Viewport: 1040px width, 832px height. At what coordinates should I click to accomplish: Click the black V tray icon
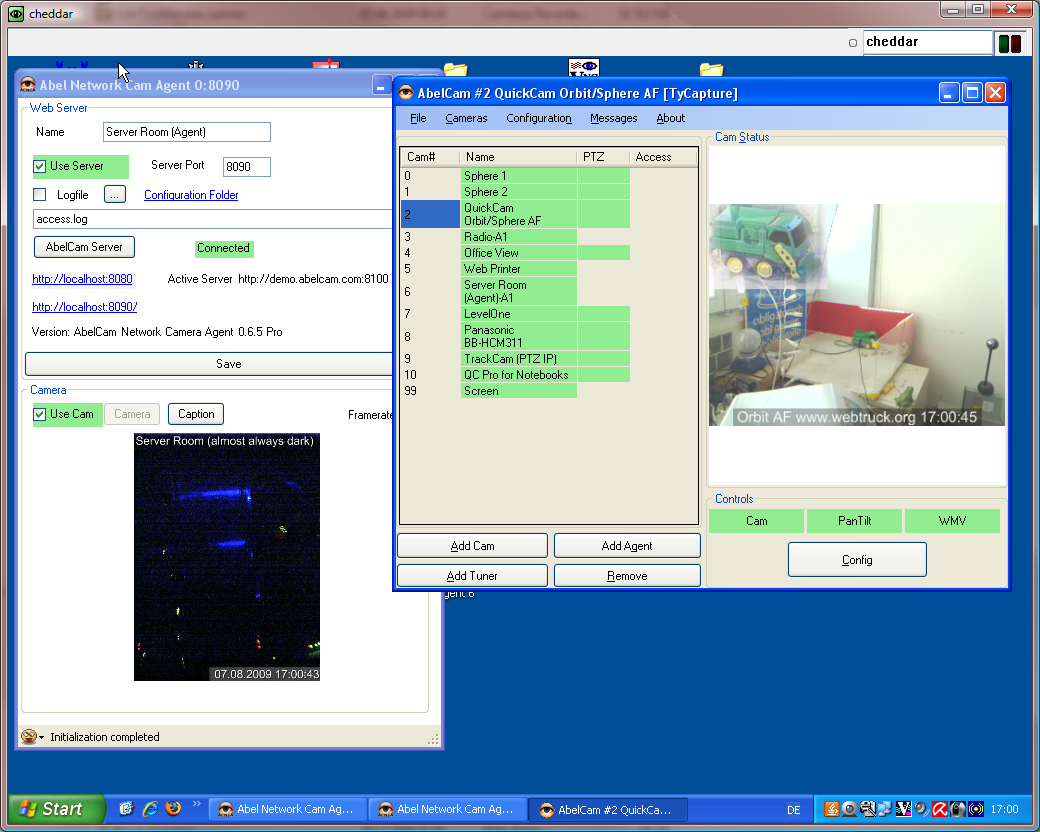click(903, 809)
